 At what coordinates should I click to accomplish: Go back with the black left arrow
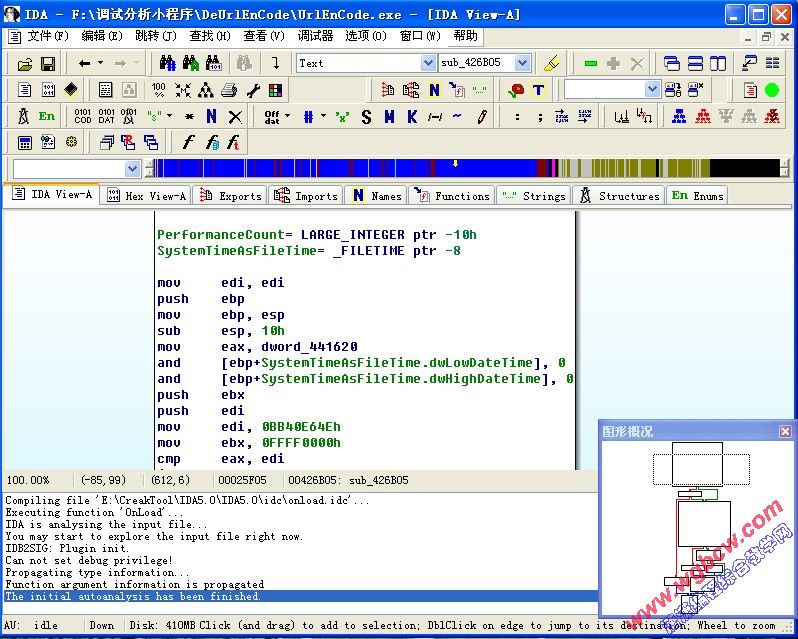pyautogui.click(x=84, y=64)
